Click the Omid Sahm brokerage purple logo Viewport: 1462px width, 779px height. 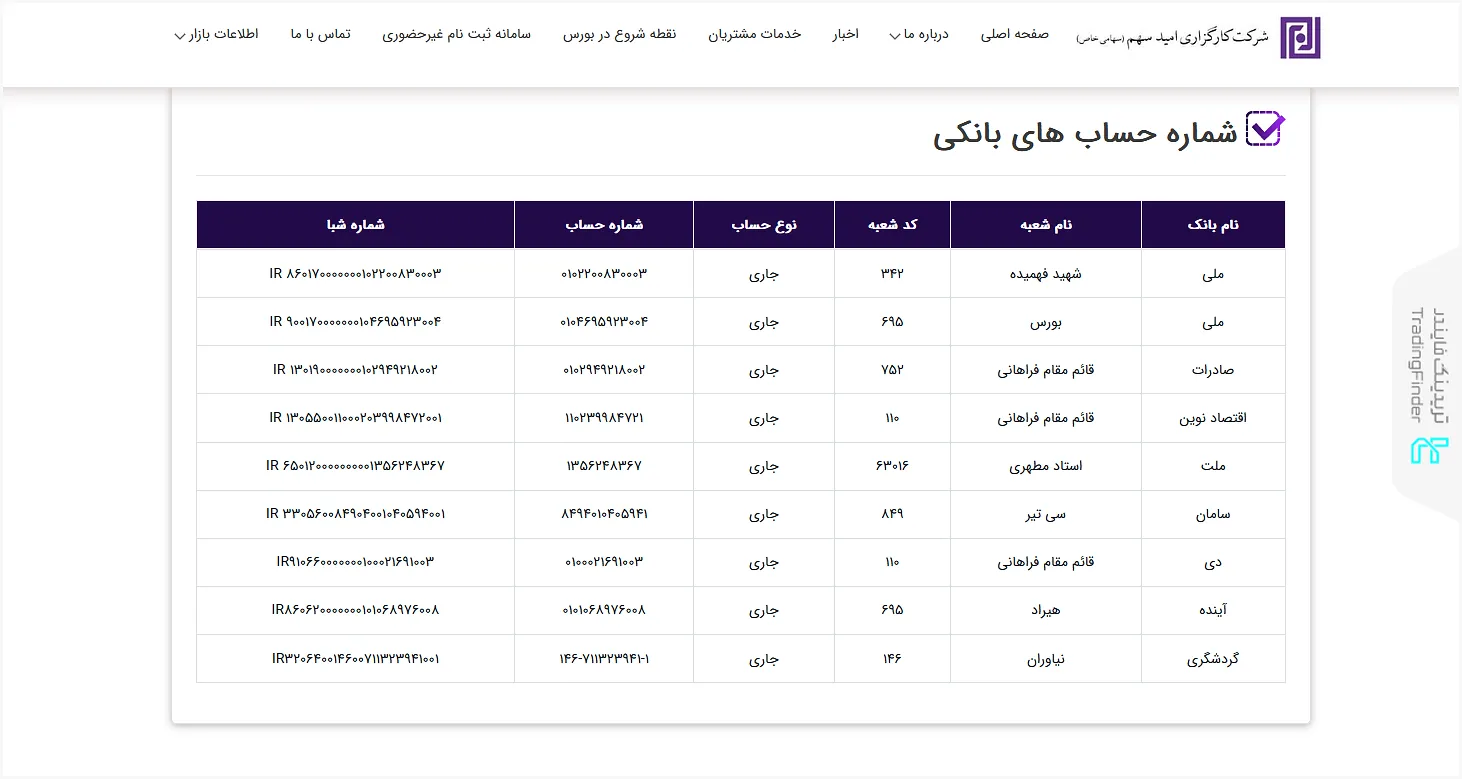pyautogui.click(x=1300, y=37)
